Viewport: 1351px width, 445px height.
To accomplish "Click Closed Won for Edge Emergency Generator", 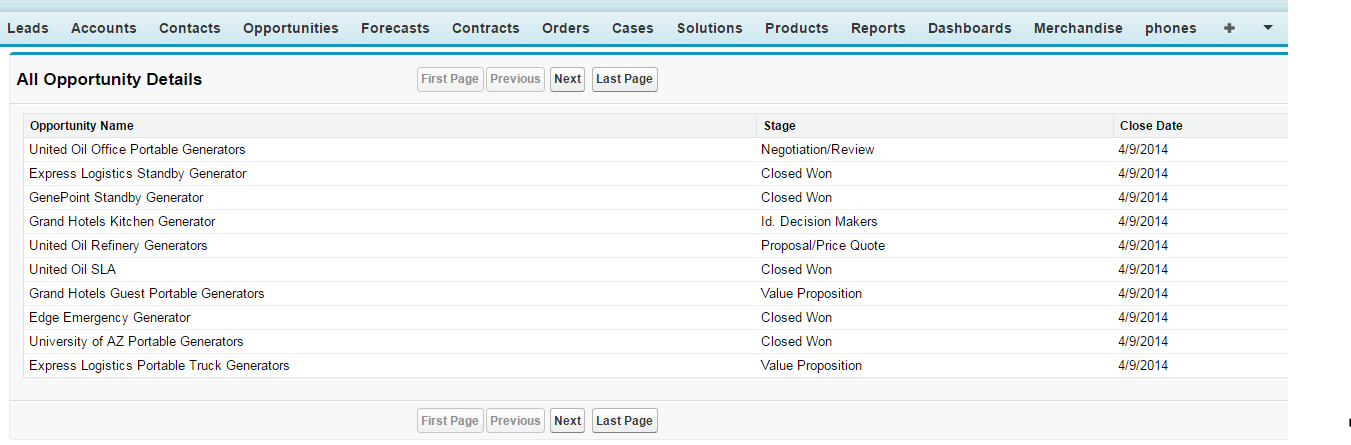I will pyautogui.click(x=796, y=318).
